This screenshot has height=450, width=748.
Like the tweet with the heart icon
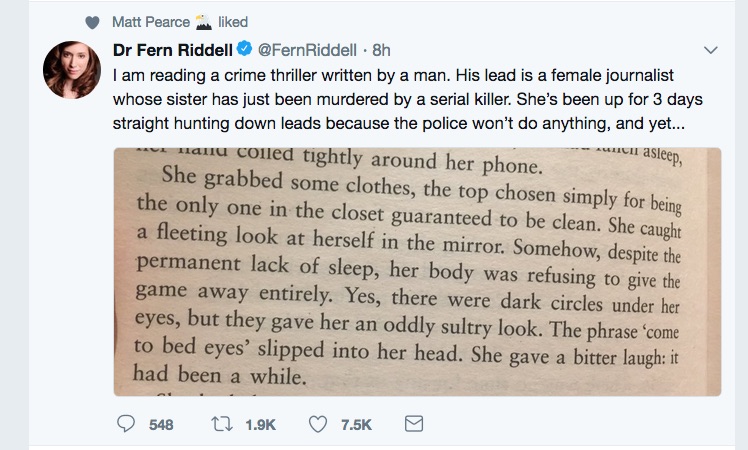pos(318,424)
